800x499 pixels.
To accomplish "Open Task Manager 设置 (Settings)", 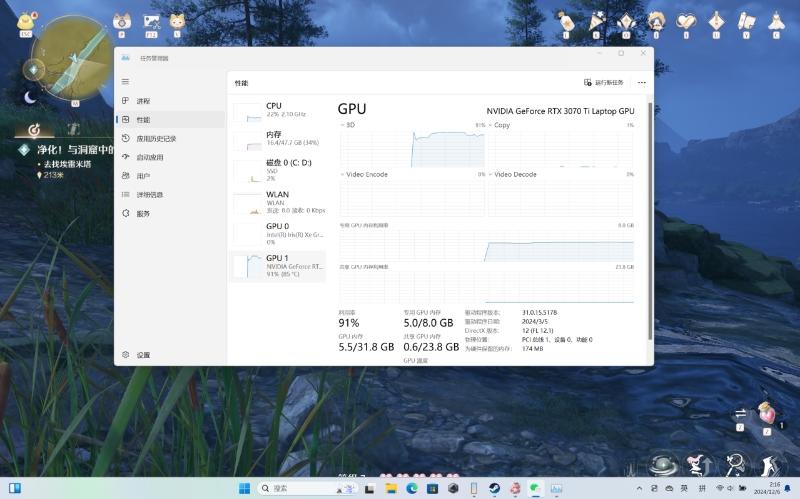I will coord(170,355).
